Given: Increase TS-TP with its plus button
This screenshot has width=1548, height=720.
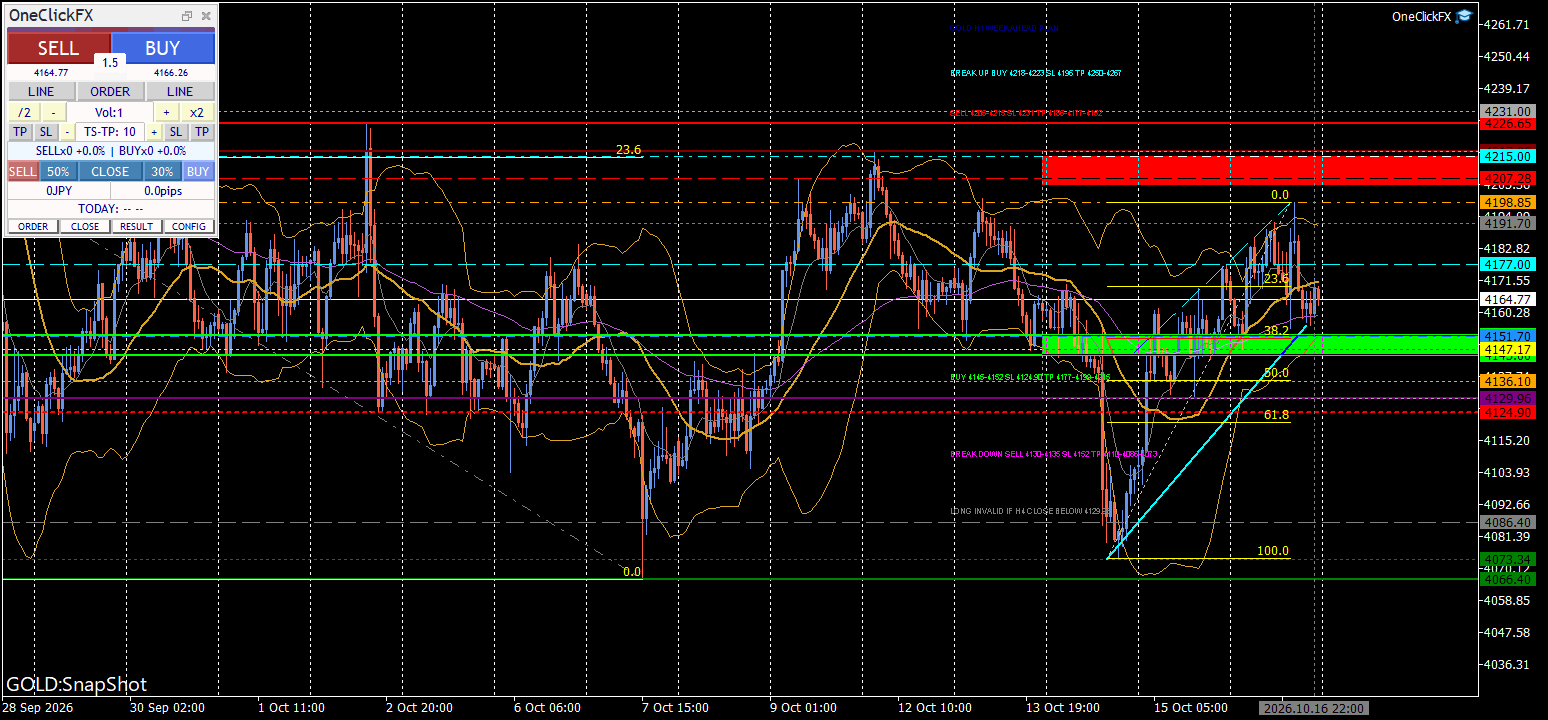Looking at the screenshot, I should [x=154, y=132].
